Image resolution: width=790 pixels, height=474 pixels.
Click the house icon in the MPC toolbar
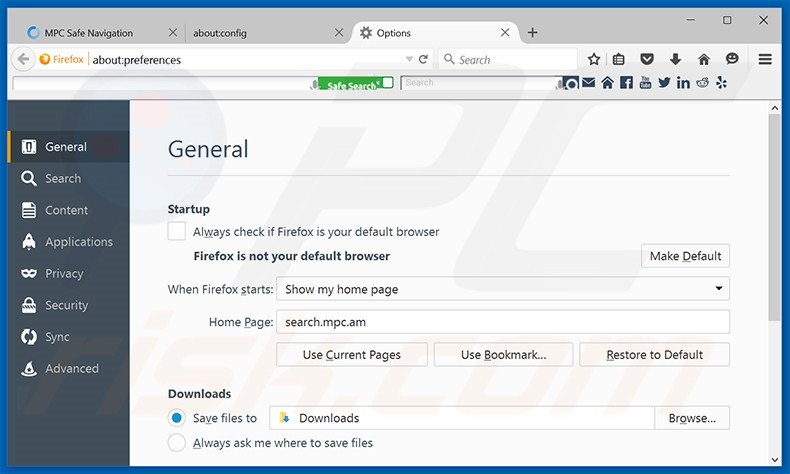tap(608, 83)
